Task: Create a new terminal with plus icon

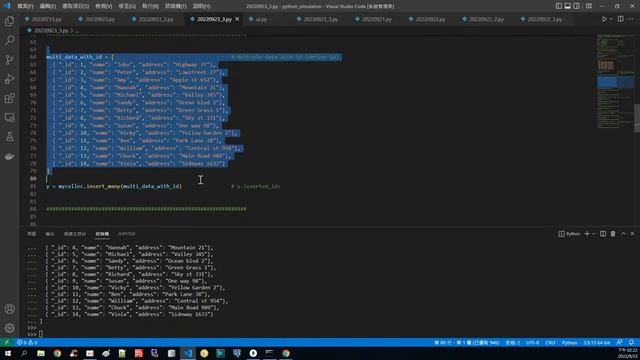Action: coord(587,234)
